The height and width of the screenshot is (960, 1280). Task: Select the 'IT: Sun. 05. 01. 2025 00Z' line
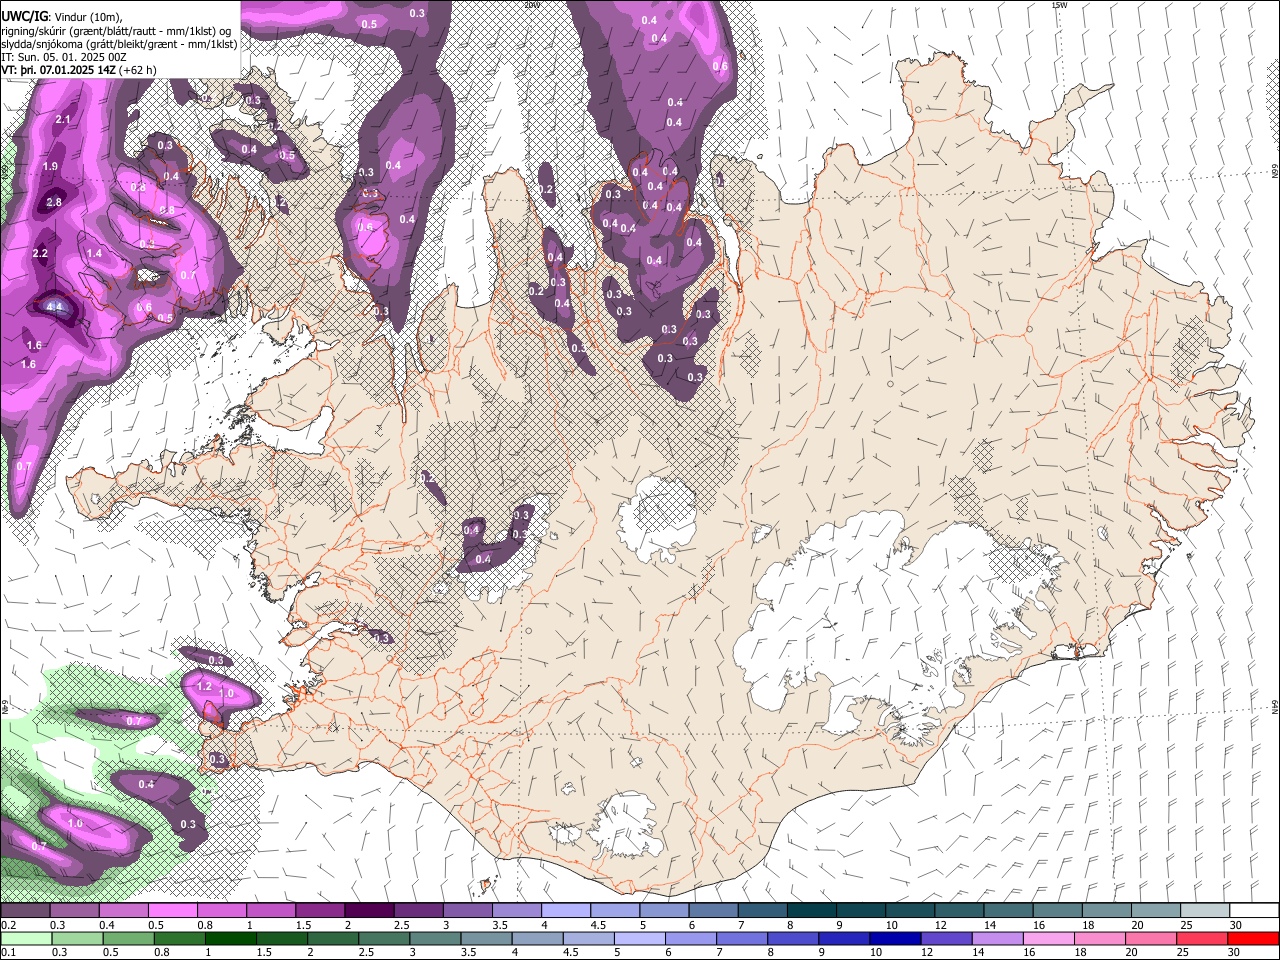[64, 57]
